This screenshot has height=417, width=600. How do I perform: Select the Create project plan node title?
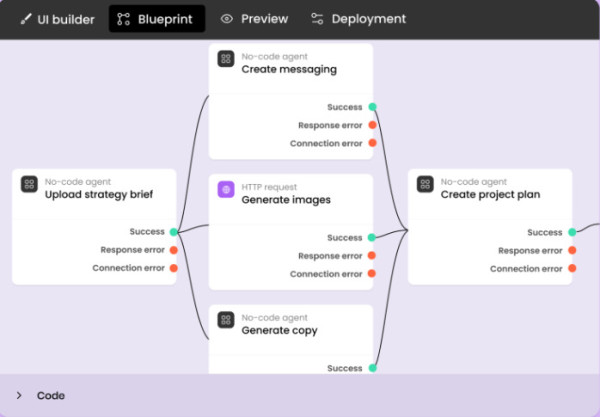[490, 195]
